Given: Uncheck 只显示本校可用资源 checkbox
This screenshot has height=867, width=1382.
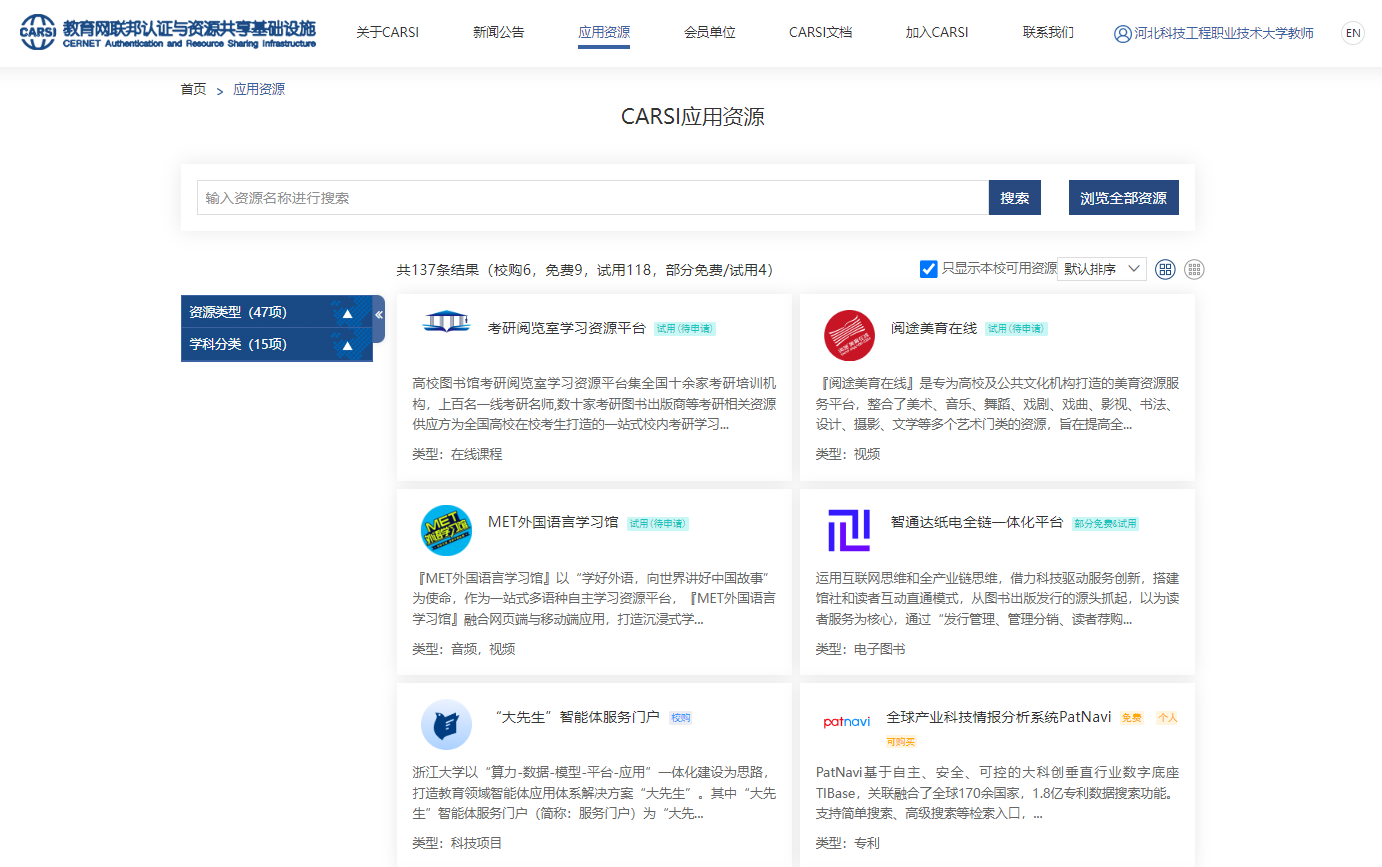Looking at the screenshot, I should 929,269.
